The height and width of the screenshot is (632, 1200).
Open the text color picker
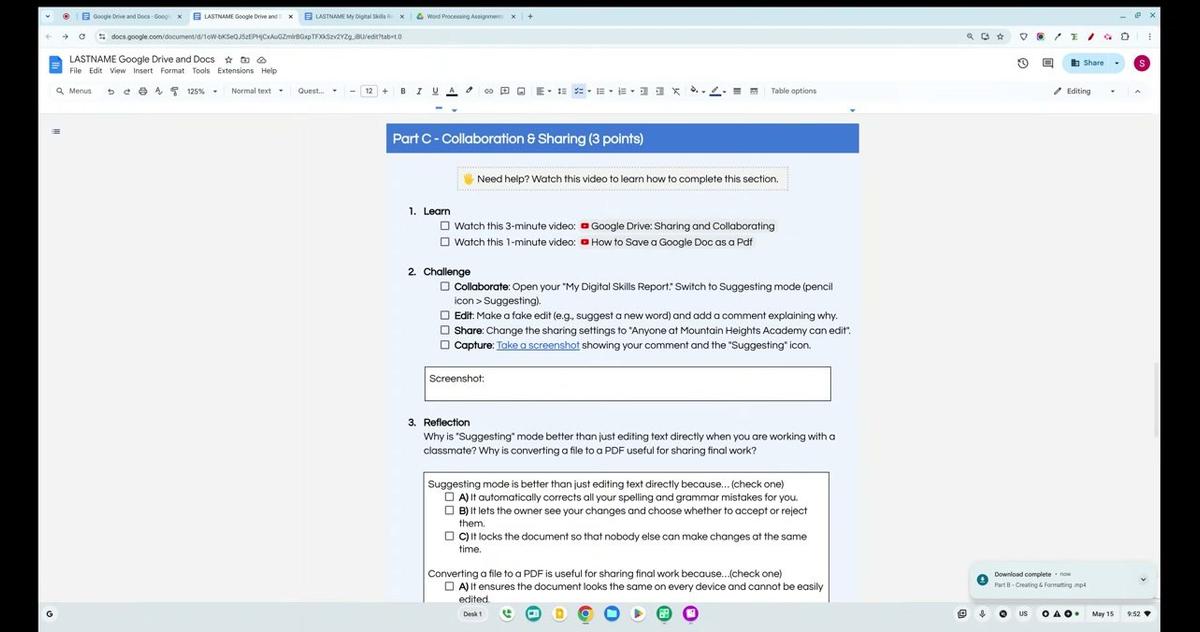pos(452,91)
